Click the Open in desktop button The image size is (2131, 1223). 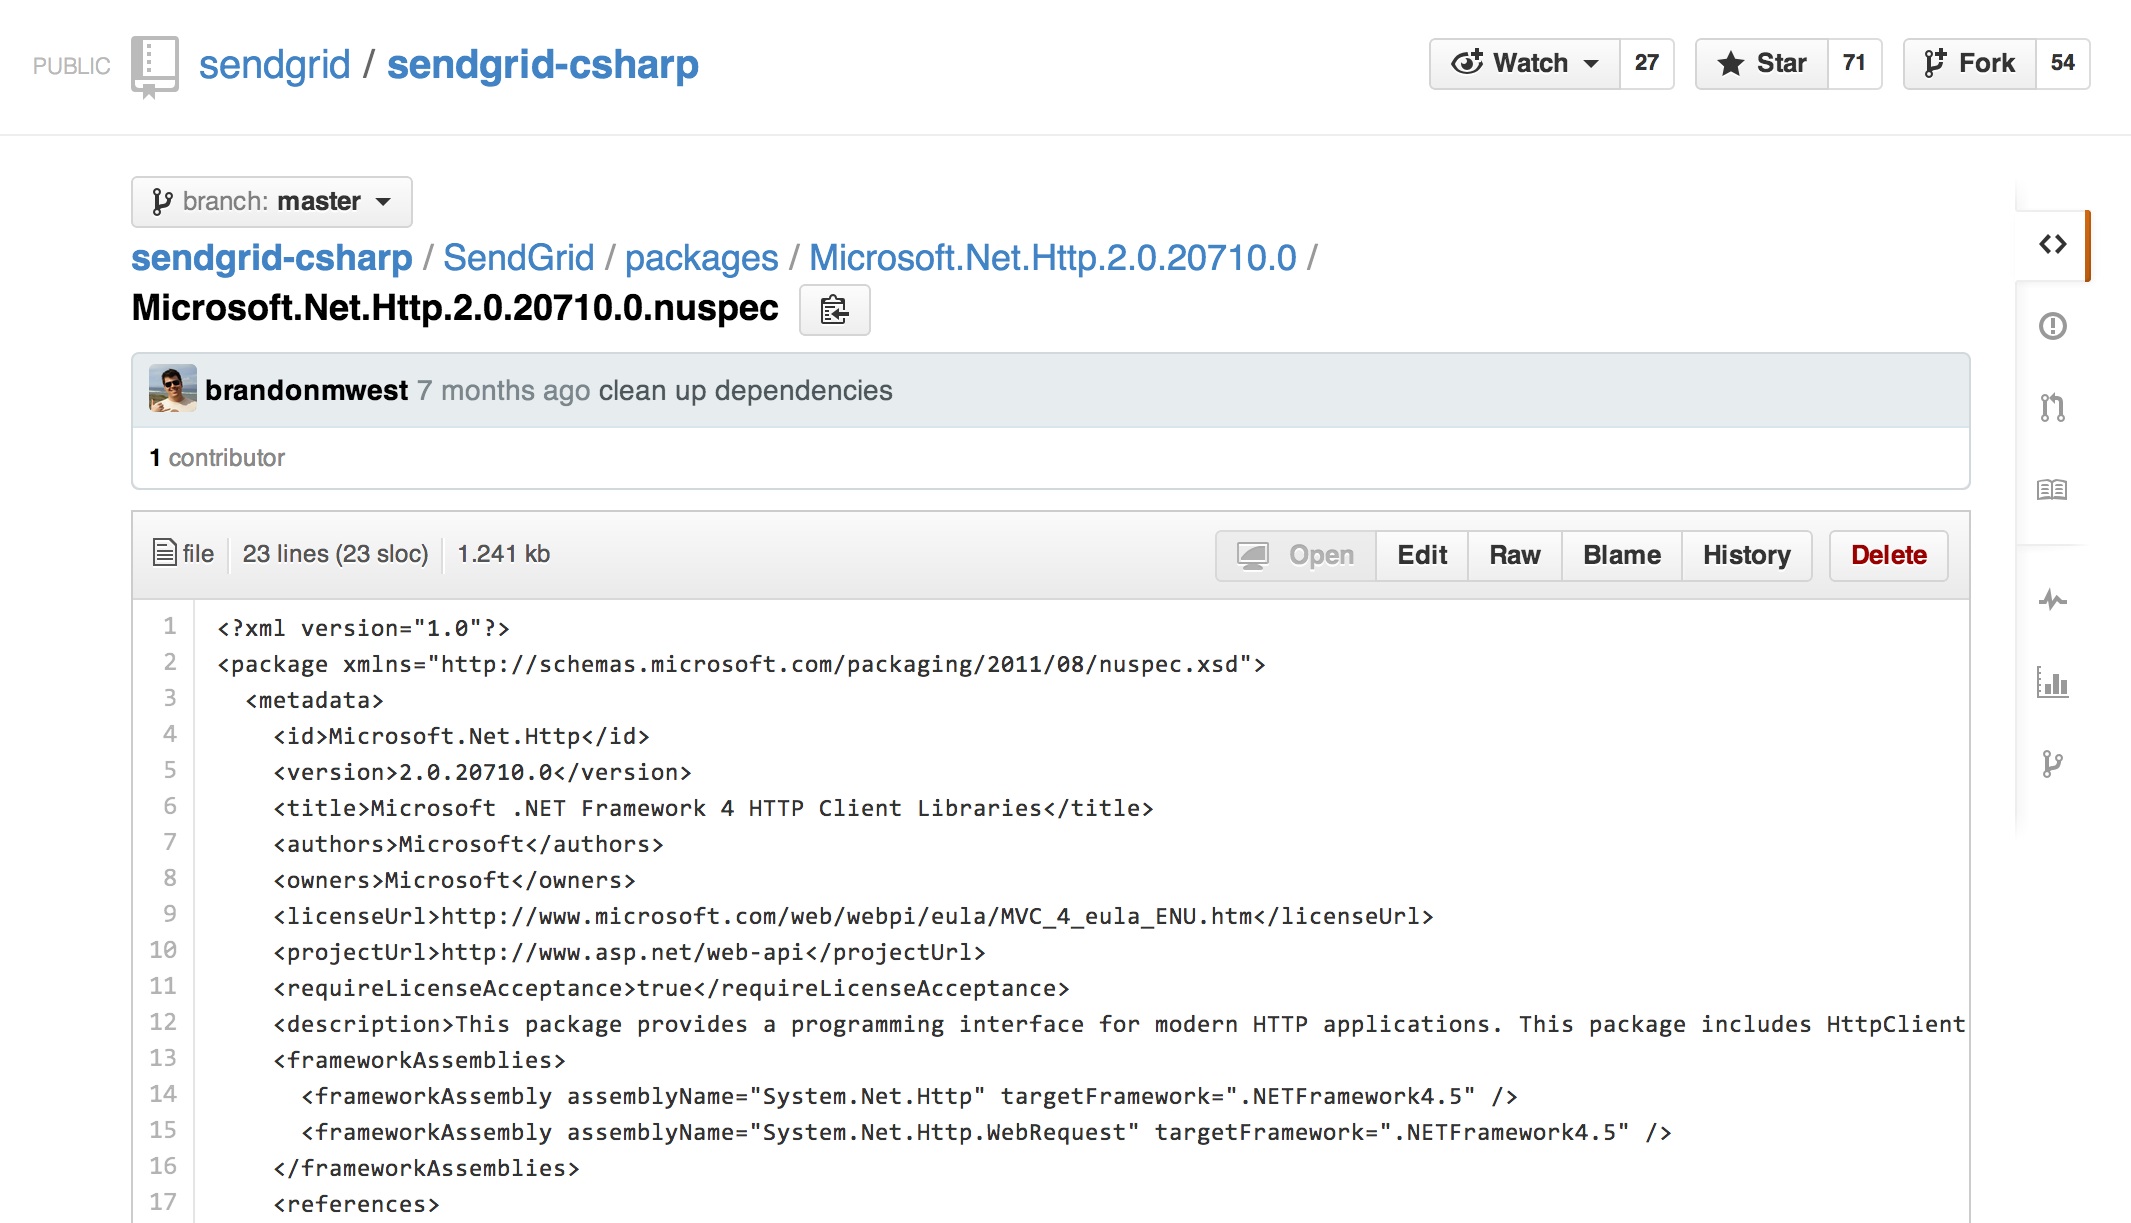(1296, 556)
